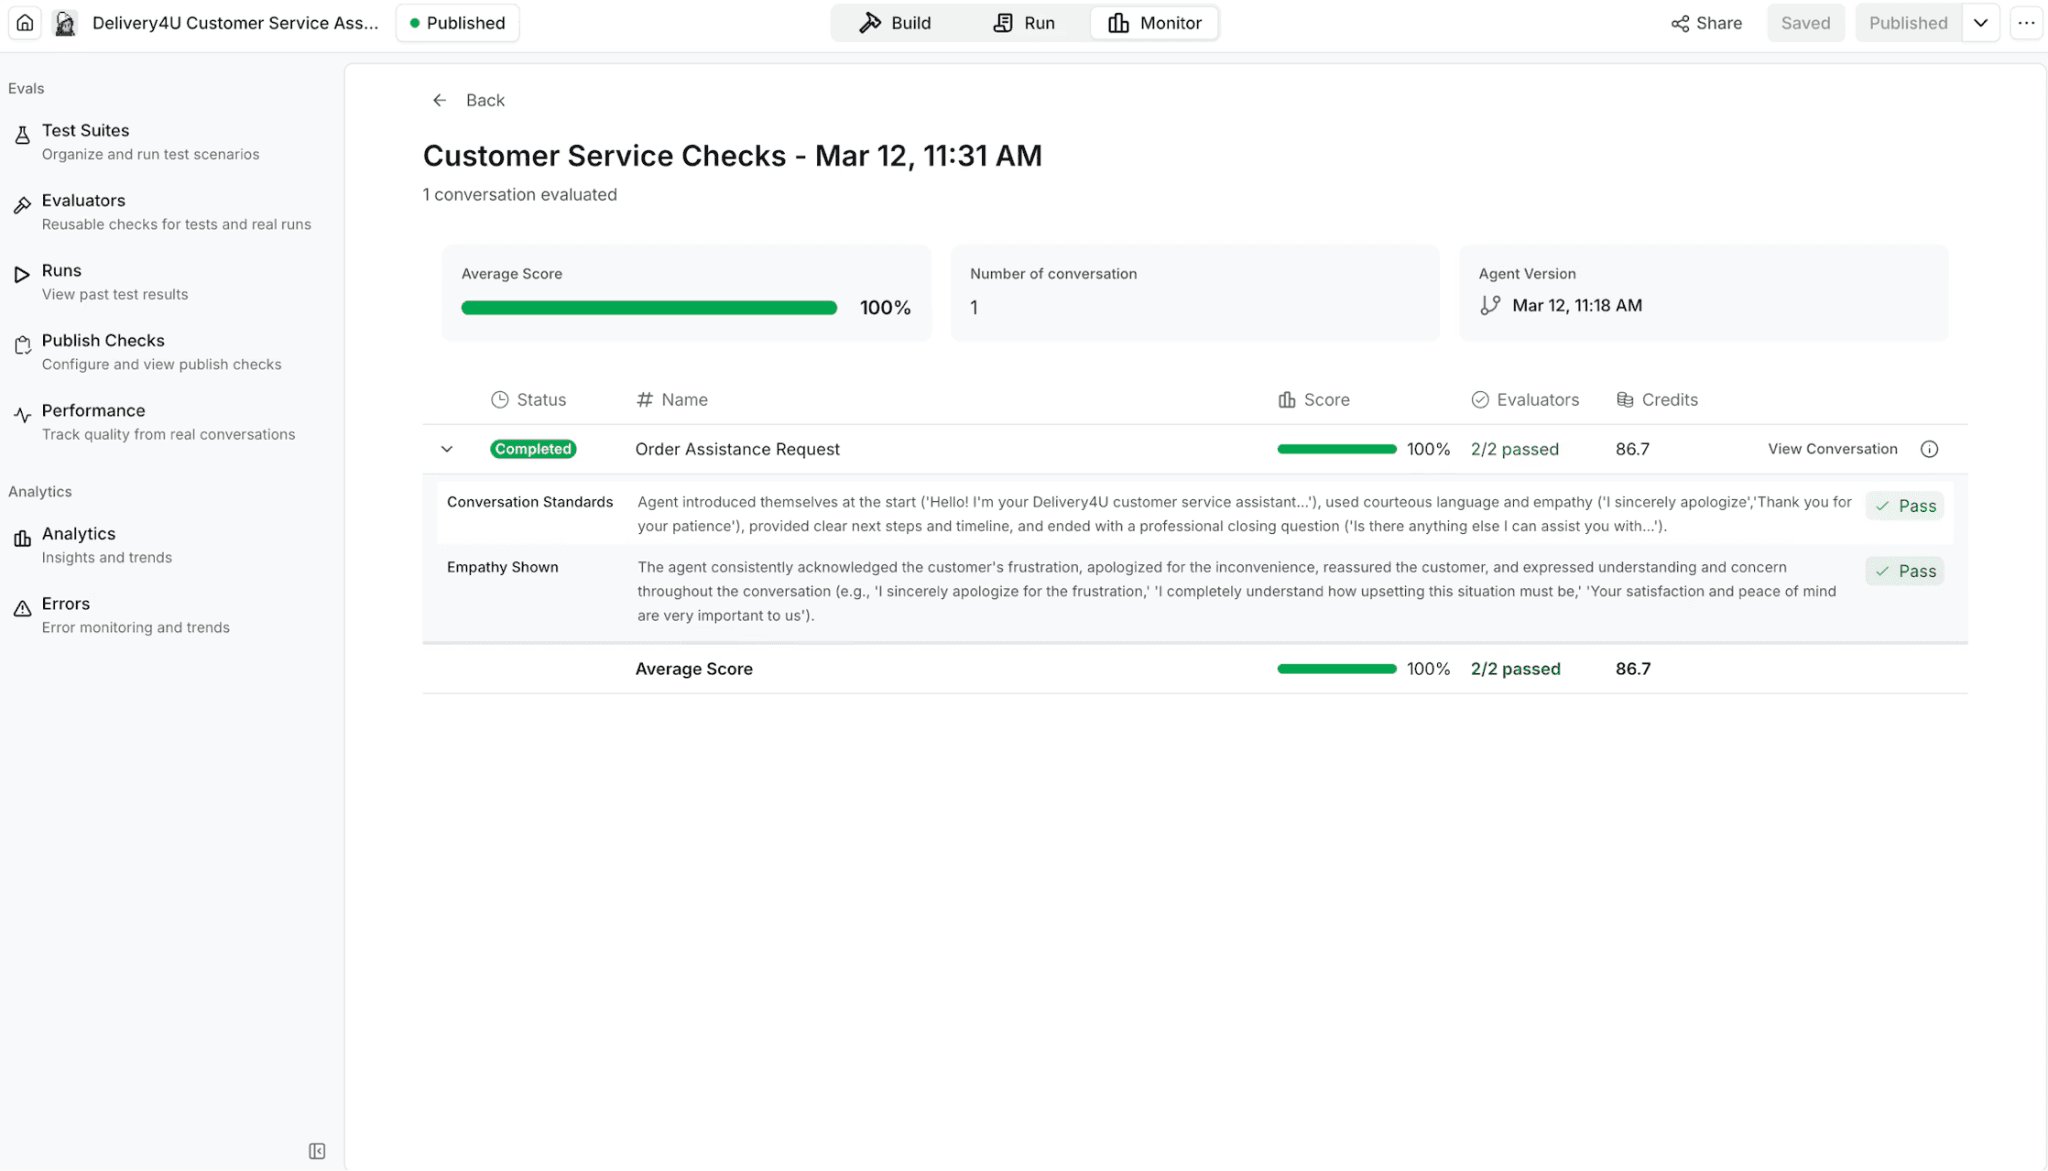The width and height of the screenshot is (2048, 1171).
Task: Click info icon beside View Conversation
Action: pos(1929,449)
